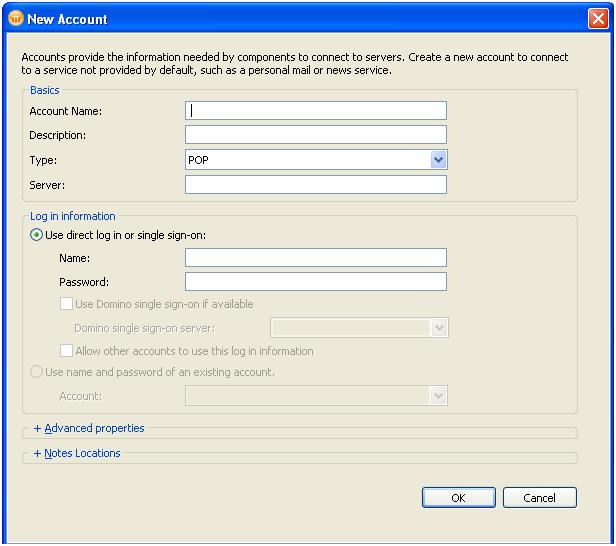The height and width of the screenshot is (546, 616).
Task: Enable Use Domino single sign-on checkbox
Action: [x=66, y=304]
